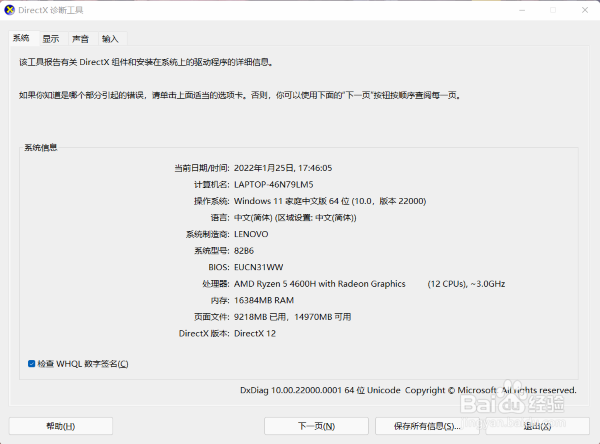
Task: Toggle the 检查 WHQL 数字签名 checkbox
Action: point(31,364)
